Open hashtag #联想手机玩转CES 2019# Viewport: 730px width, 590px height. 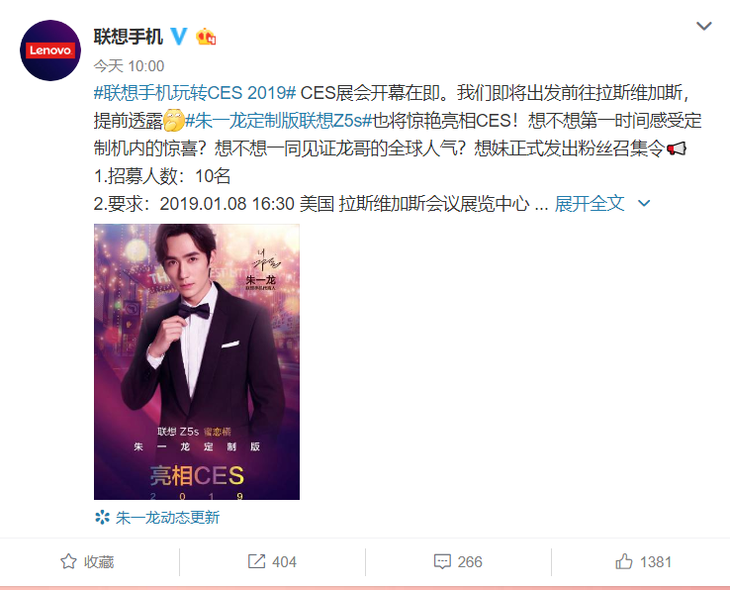pos(195,93)
